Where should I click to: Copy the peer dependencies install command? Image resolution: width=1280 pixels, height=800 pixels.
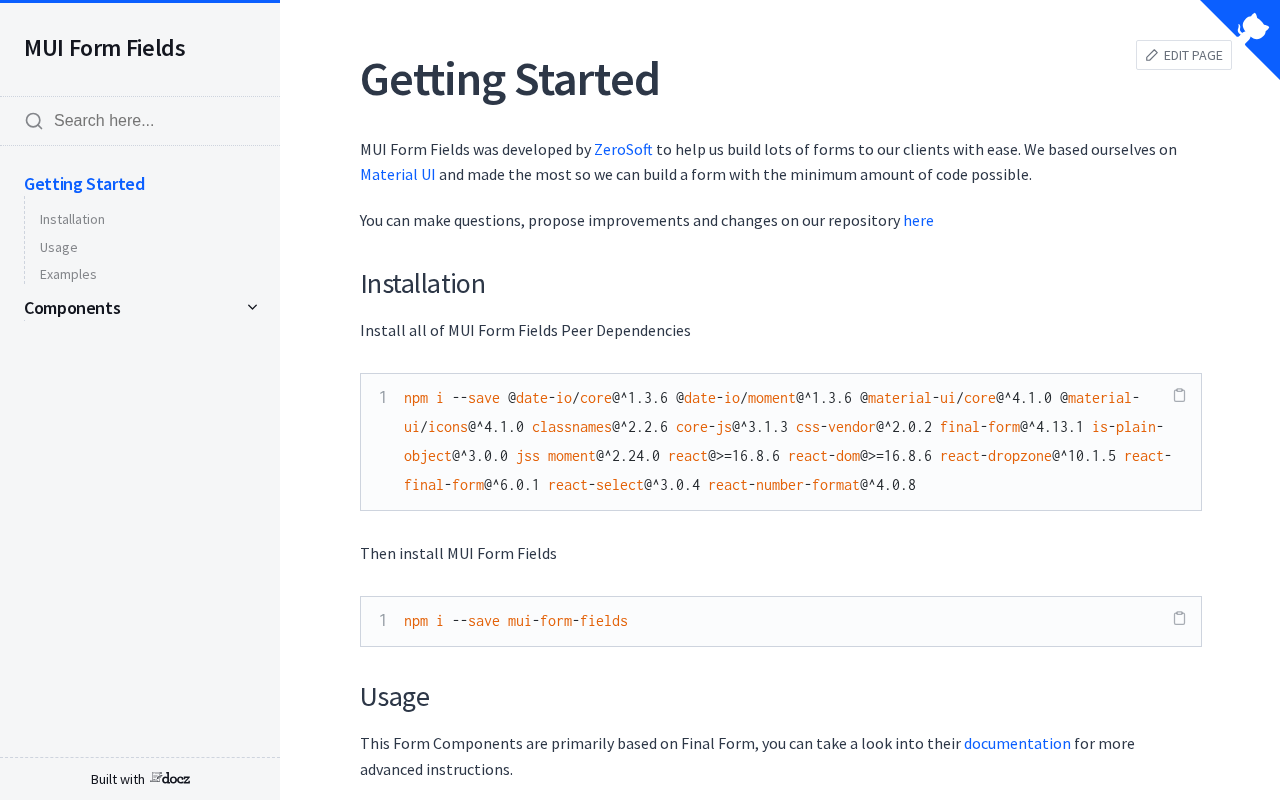click(x=1179, y=395)
